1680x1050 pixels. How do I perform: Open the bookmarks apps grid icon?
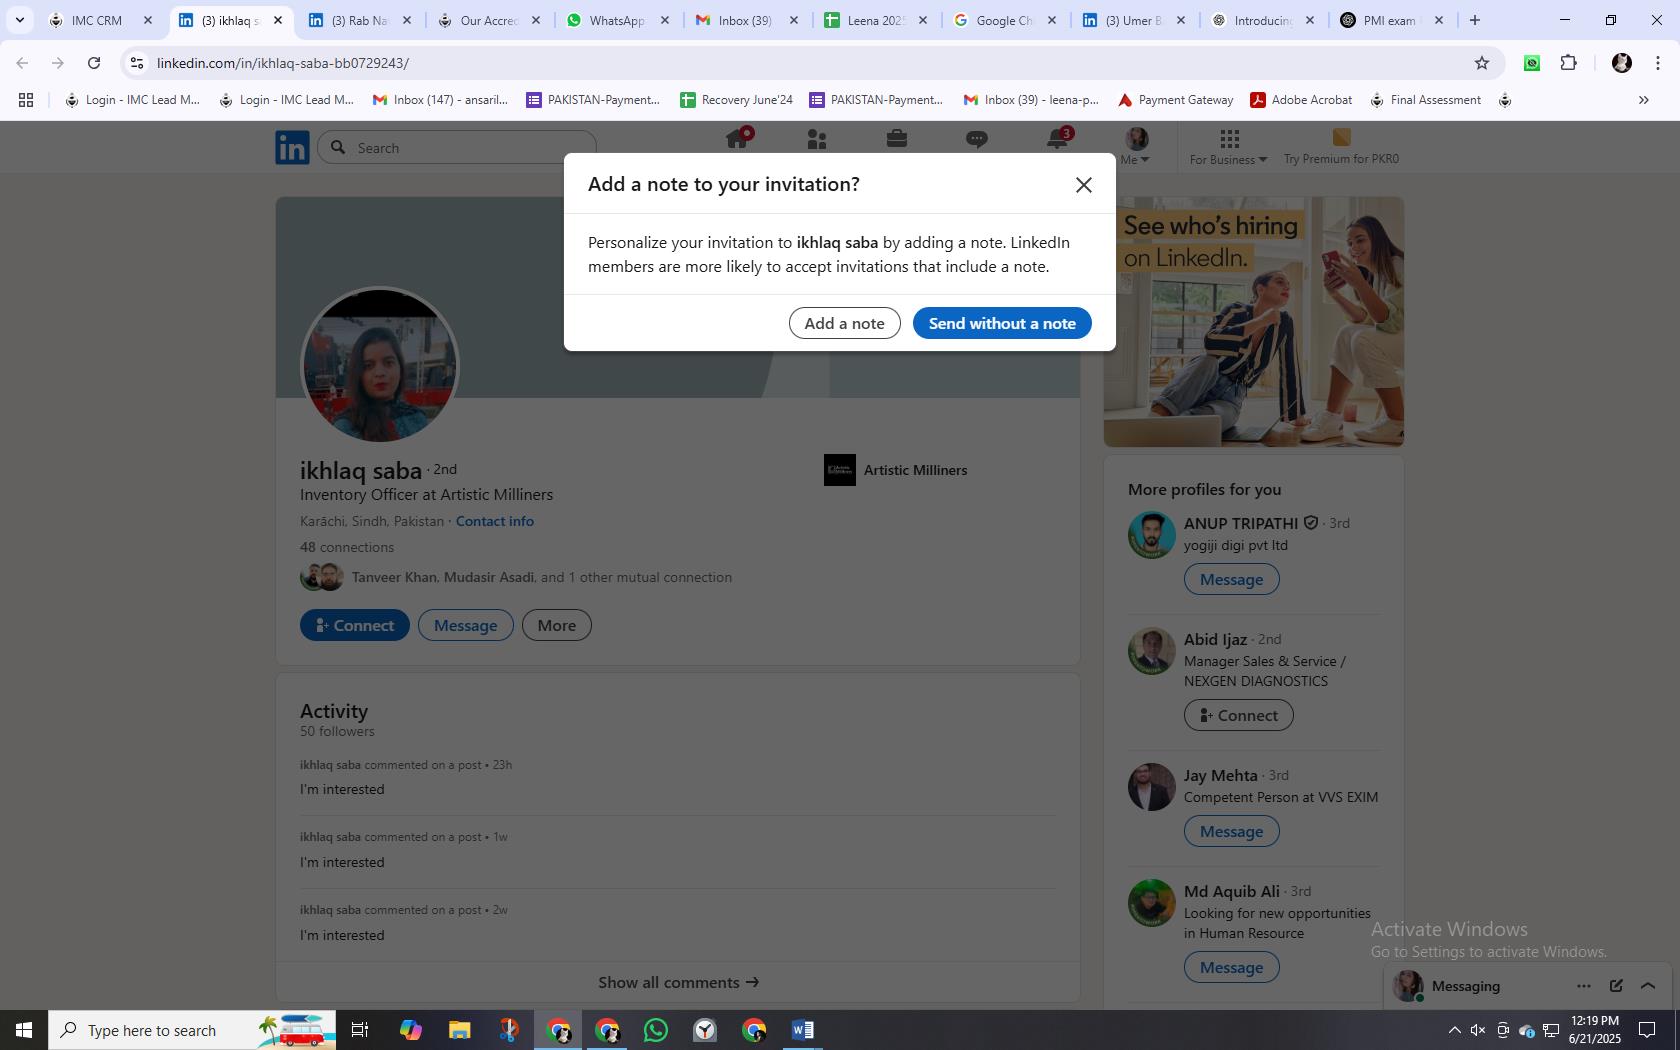pos(26,100)
